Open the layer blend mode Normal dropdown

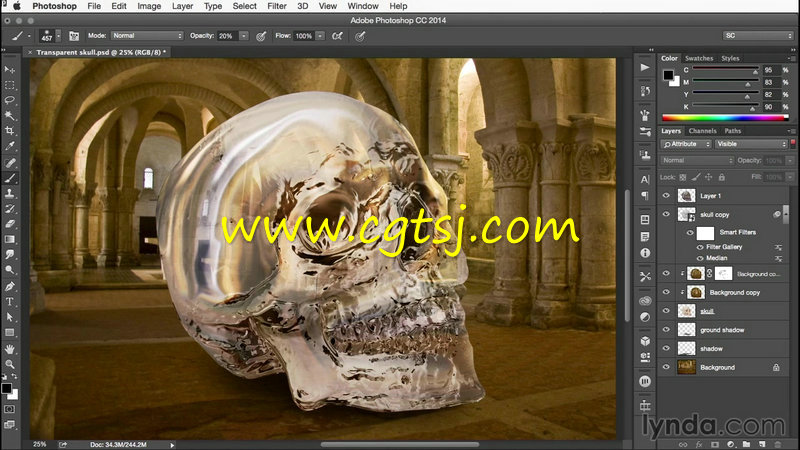pos(697,160)
